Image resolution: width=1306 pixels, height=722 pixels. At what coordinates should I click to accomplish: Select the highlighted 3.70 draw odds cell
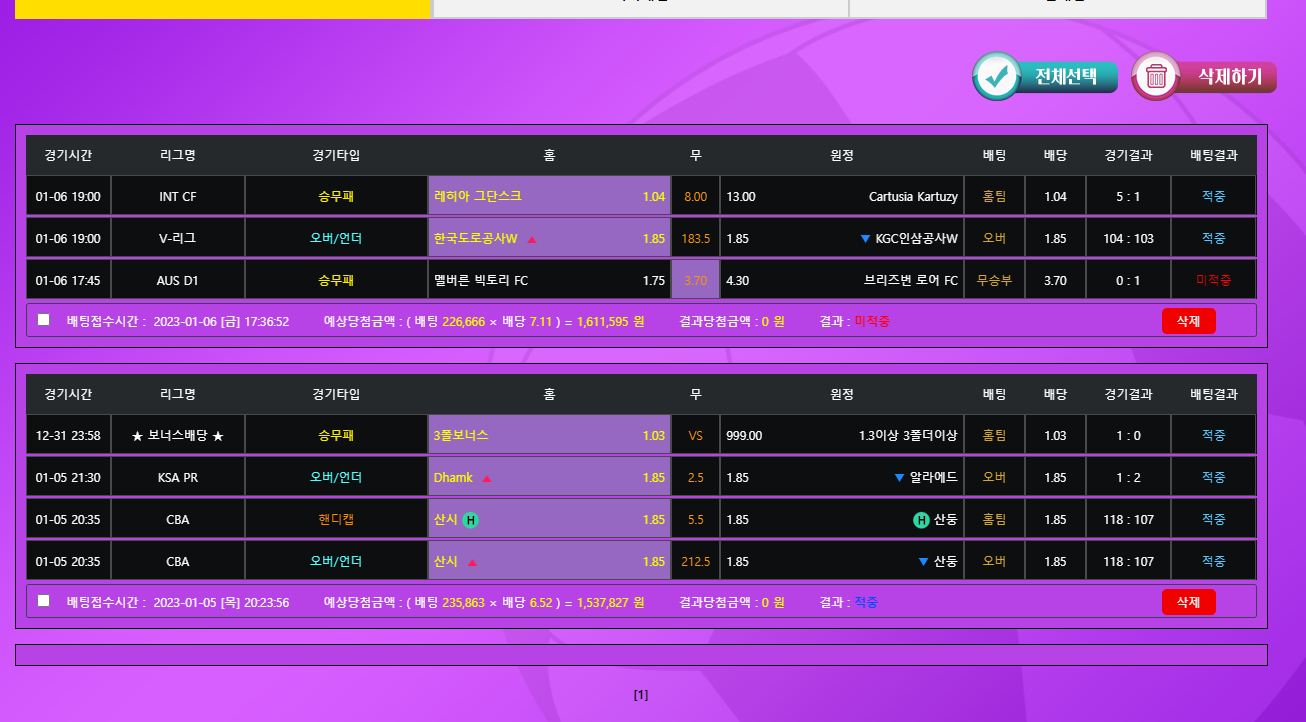click(695, 280)
